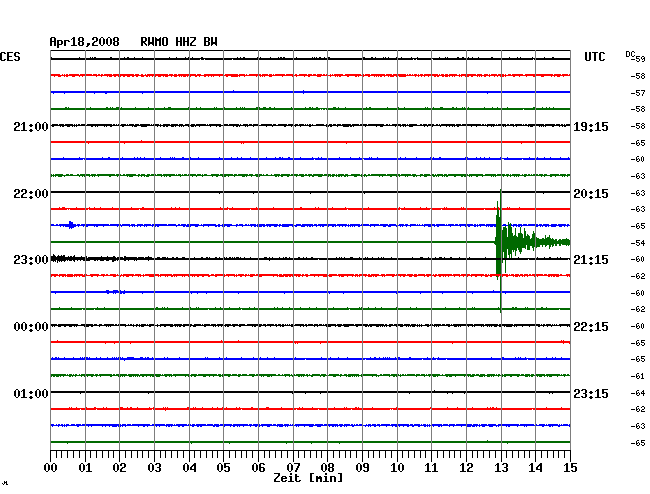
Task: Click minute "08" on the time axis
Action: [x=327, y=468]
